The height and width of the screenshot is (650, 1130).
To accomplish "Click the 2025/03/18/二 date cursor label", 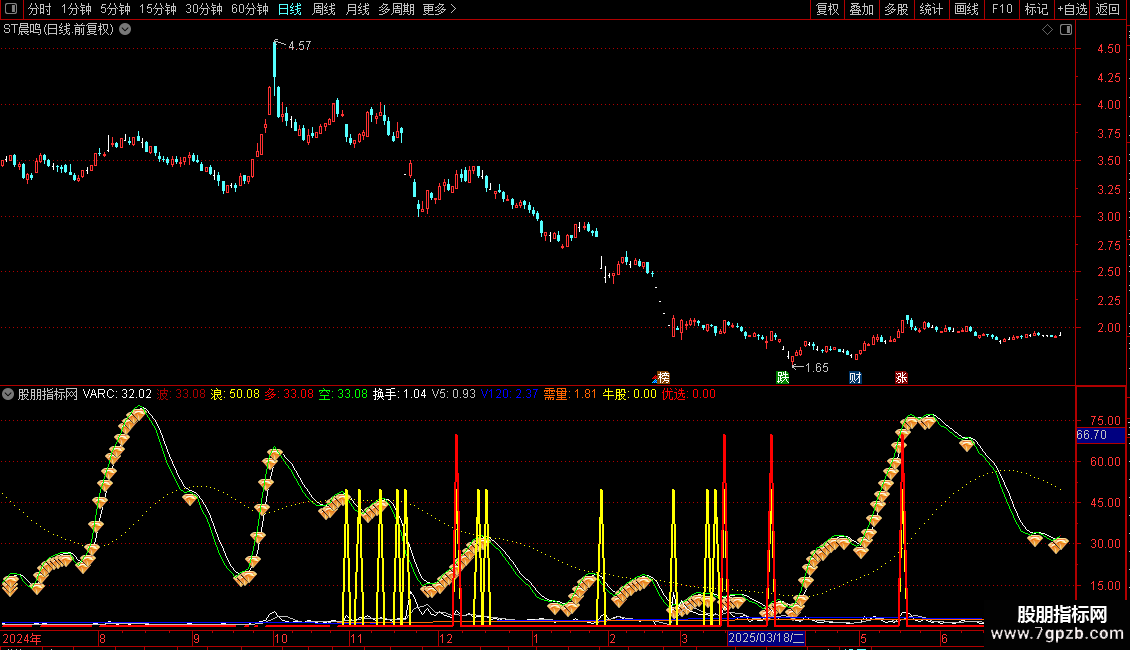I will [766, 638].
